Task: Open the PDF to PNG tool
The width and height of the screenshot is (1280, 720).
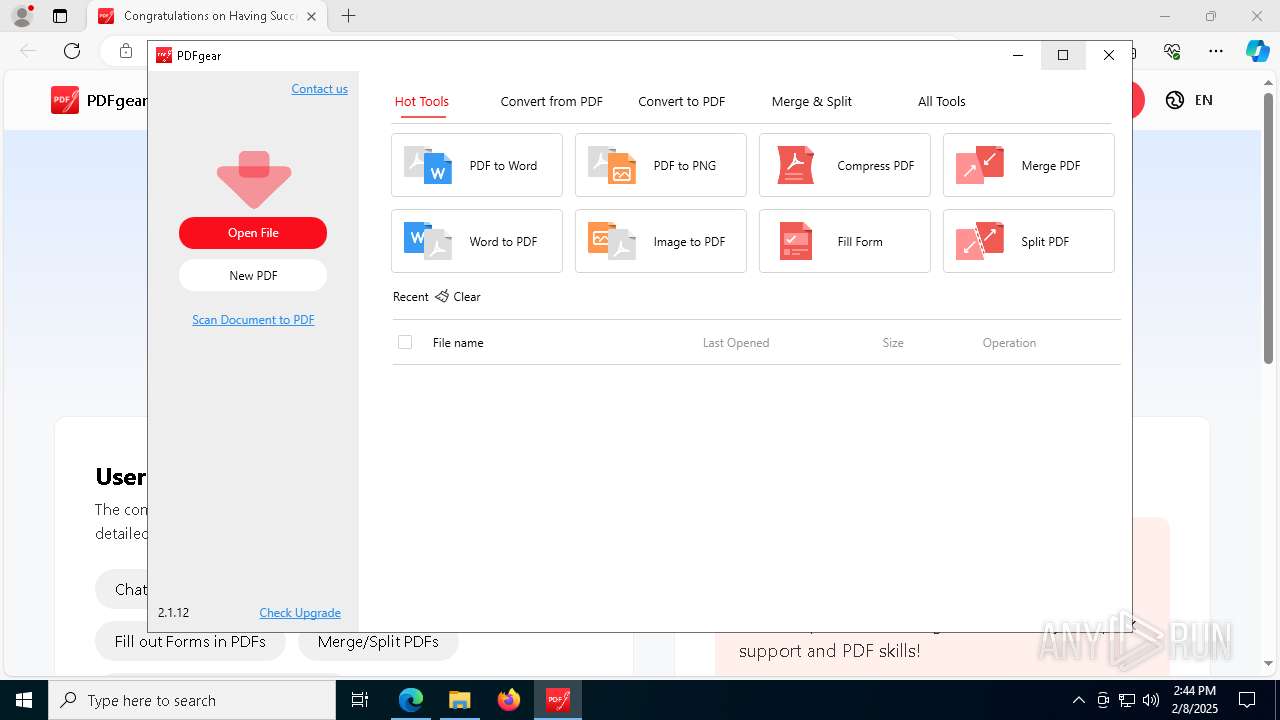Action: click(x=661, y=165)
